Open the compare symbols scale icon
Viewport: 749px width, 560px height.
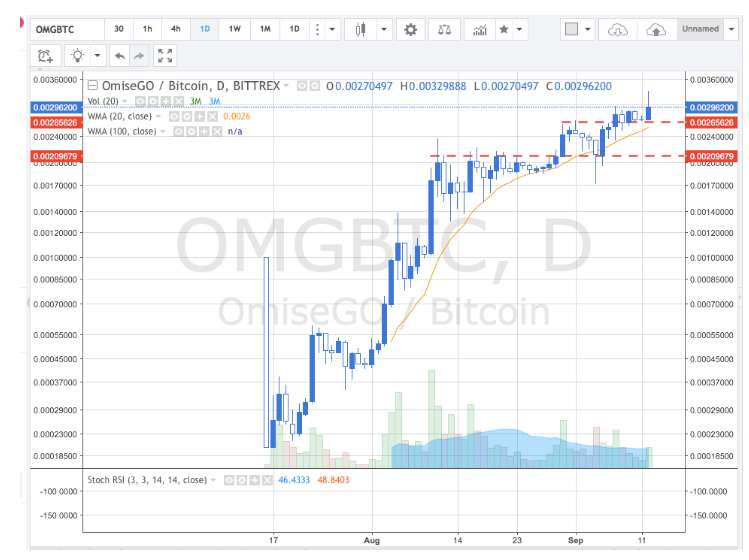[x=446, y=29]
